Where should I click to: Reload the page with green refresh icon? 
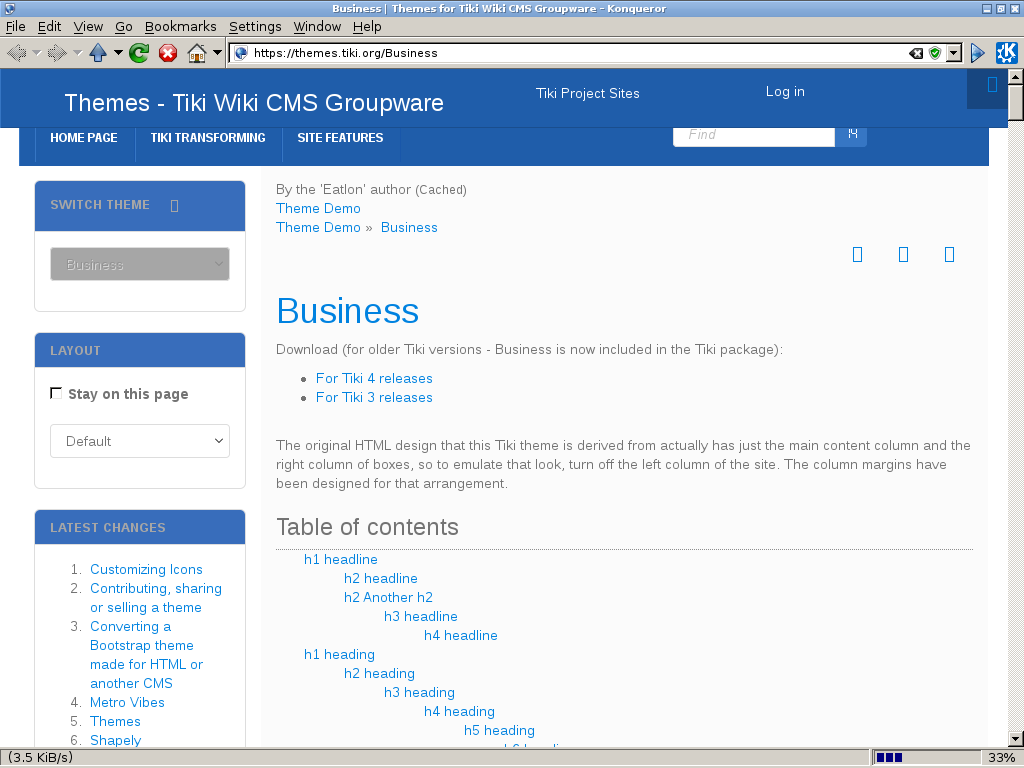[x=138, y=53]
